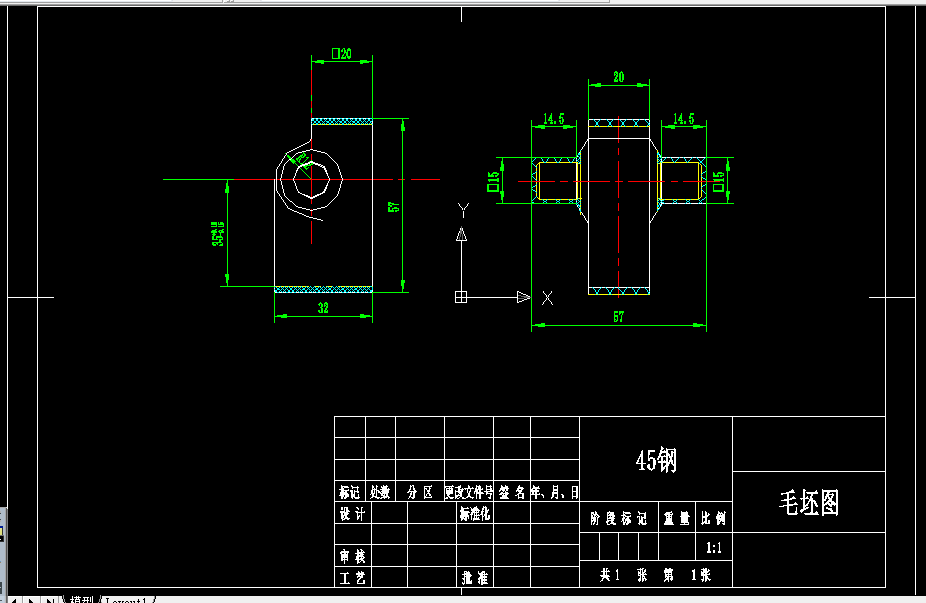926x603 pixels.
Task: Click the 处数 header cell
Action: tap(380, 492)
